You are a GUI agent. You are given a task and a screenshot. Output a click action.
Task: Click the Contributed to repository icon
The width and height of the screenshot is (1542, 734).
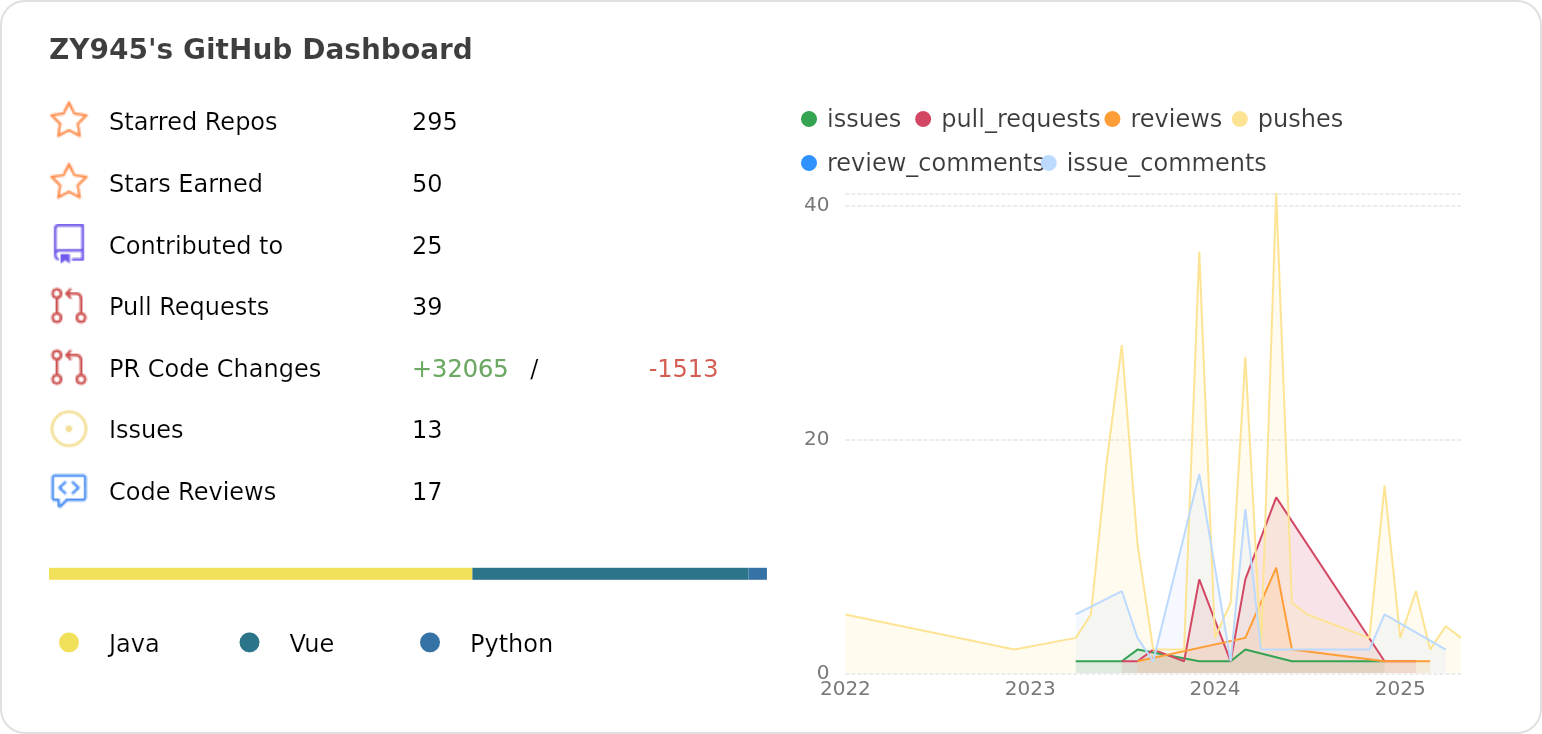(68, 244)
